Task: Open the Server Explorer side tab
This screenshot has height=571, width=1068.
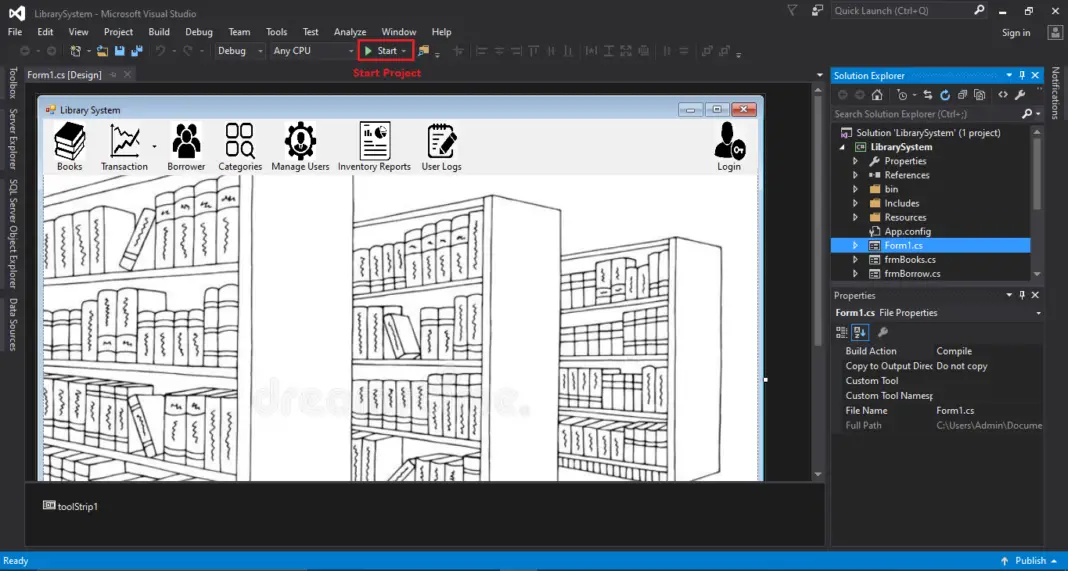Action: pos(12,139)
